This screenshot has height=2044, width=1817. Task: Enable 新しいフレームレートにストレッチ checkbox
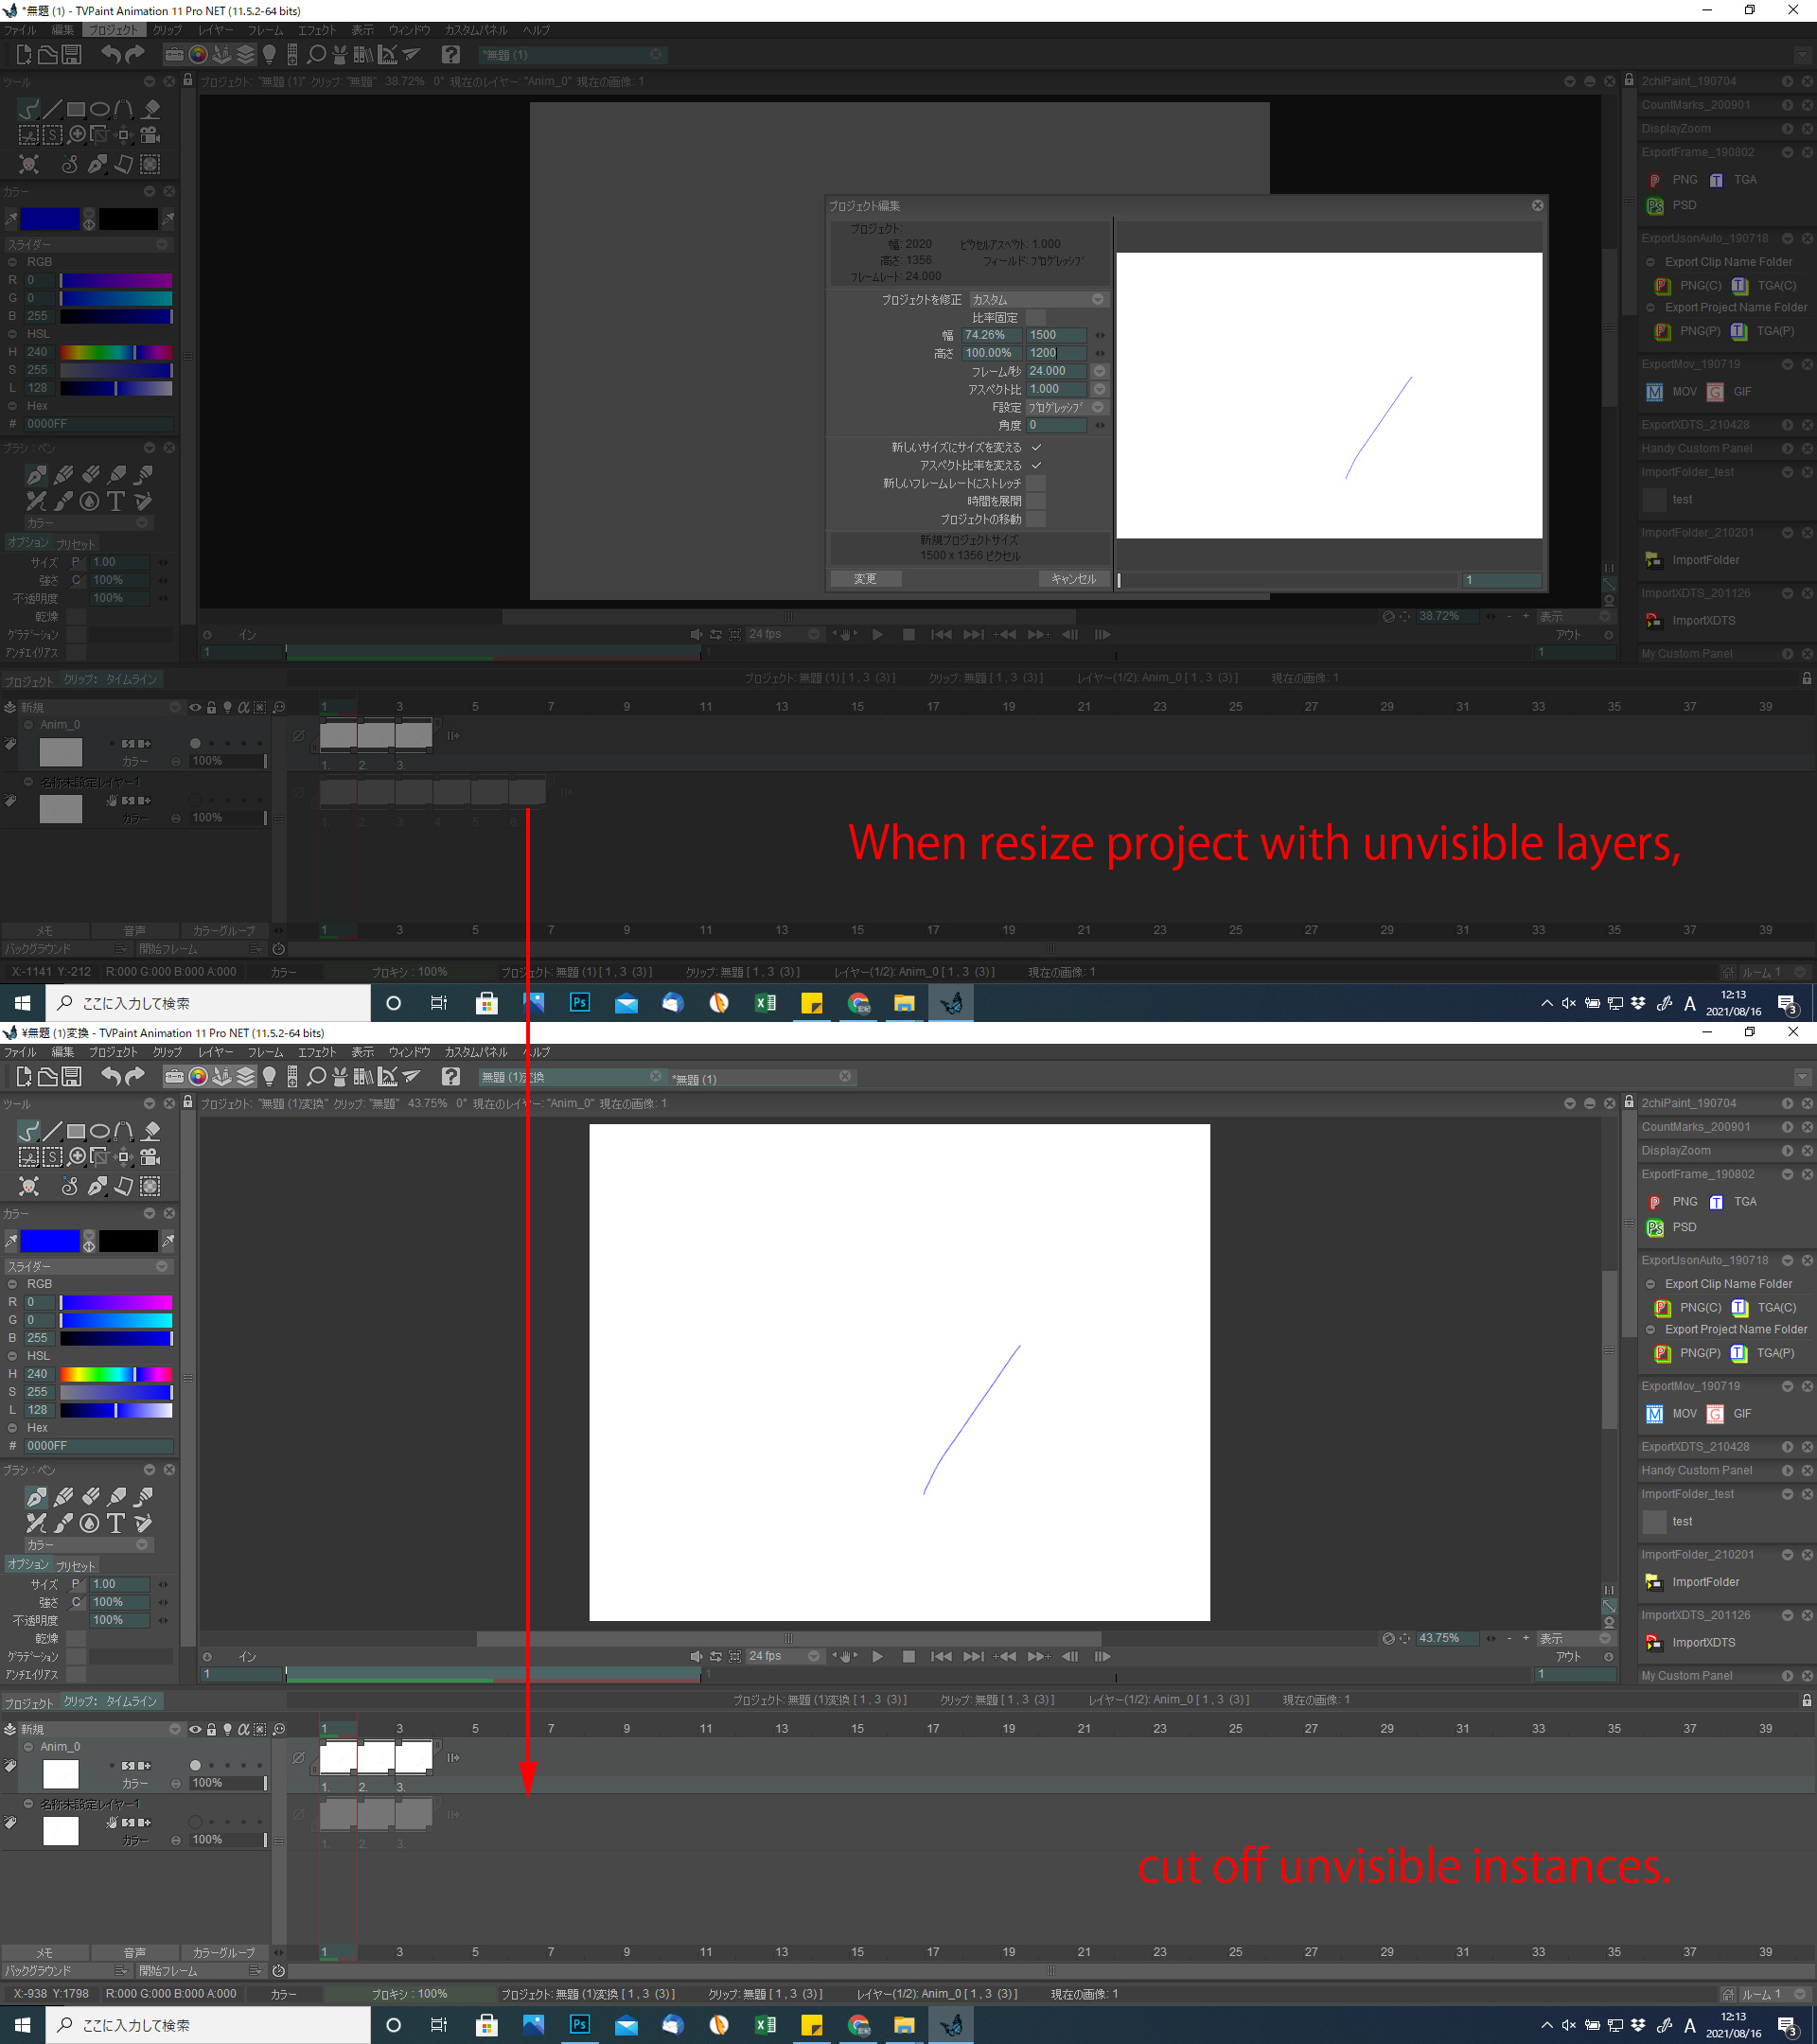pyautogui.click(x=1036, y=483)
